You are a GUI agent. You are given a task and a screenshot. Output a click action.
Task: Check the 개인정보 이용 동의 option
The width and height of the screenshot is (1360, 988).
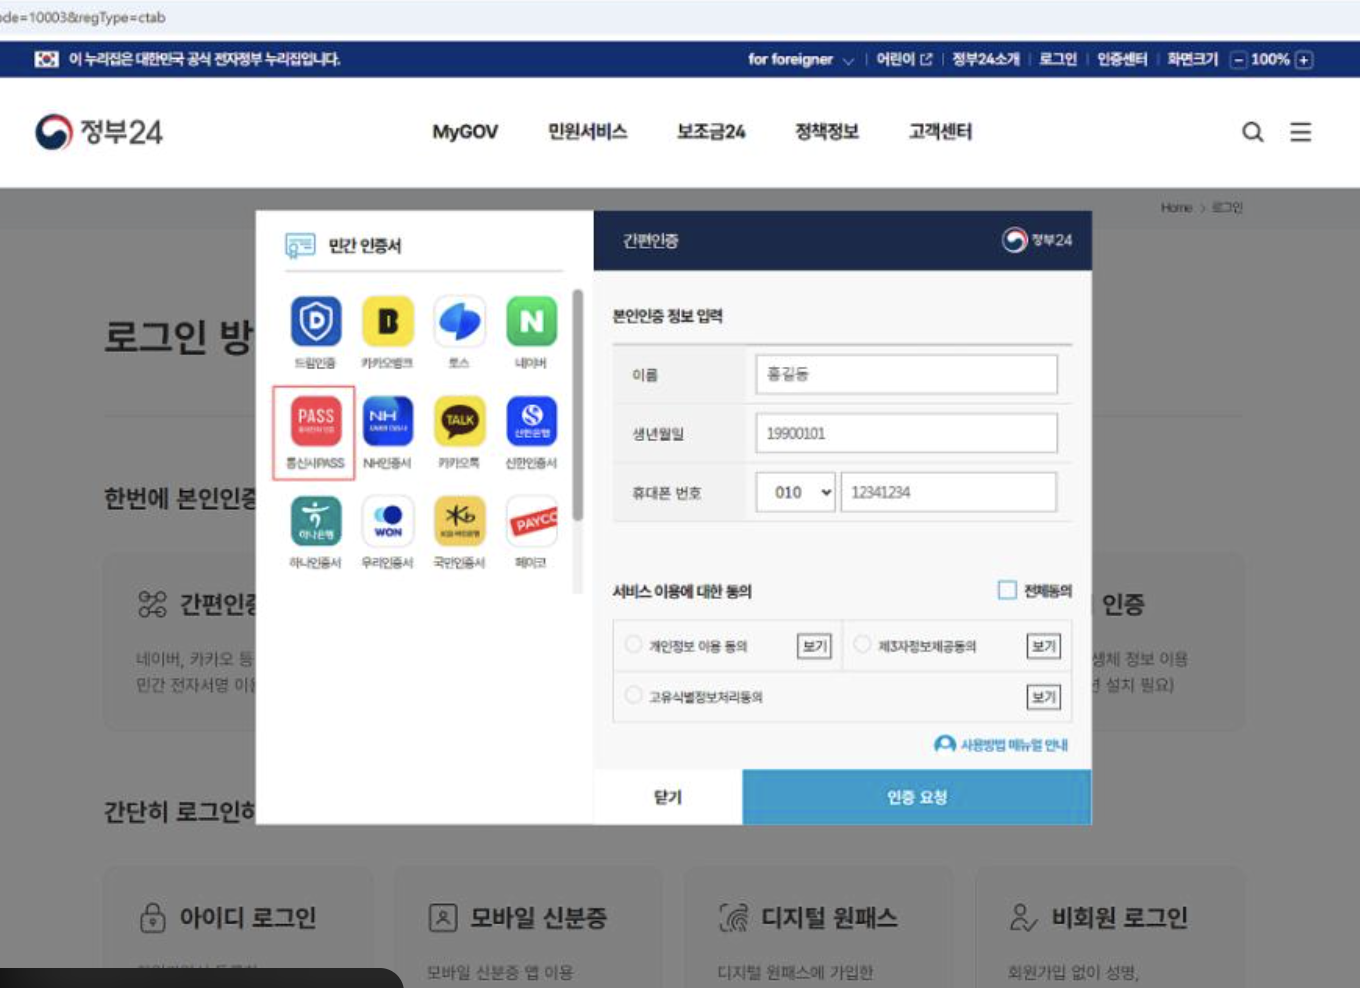[x=631, y=646]
